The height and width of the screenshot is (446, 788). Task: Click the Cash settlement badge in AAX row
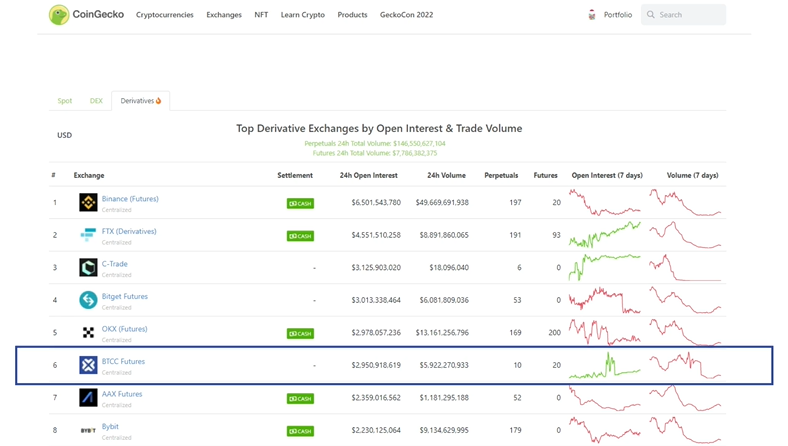[300, 398]
